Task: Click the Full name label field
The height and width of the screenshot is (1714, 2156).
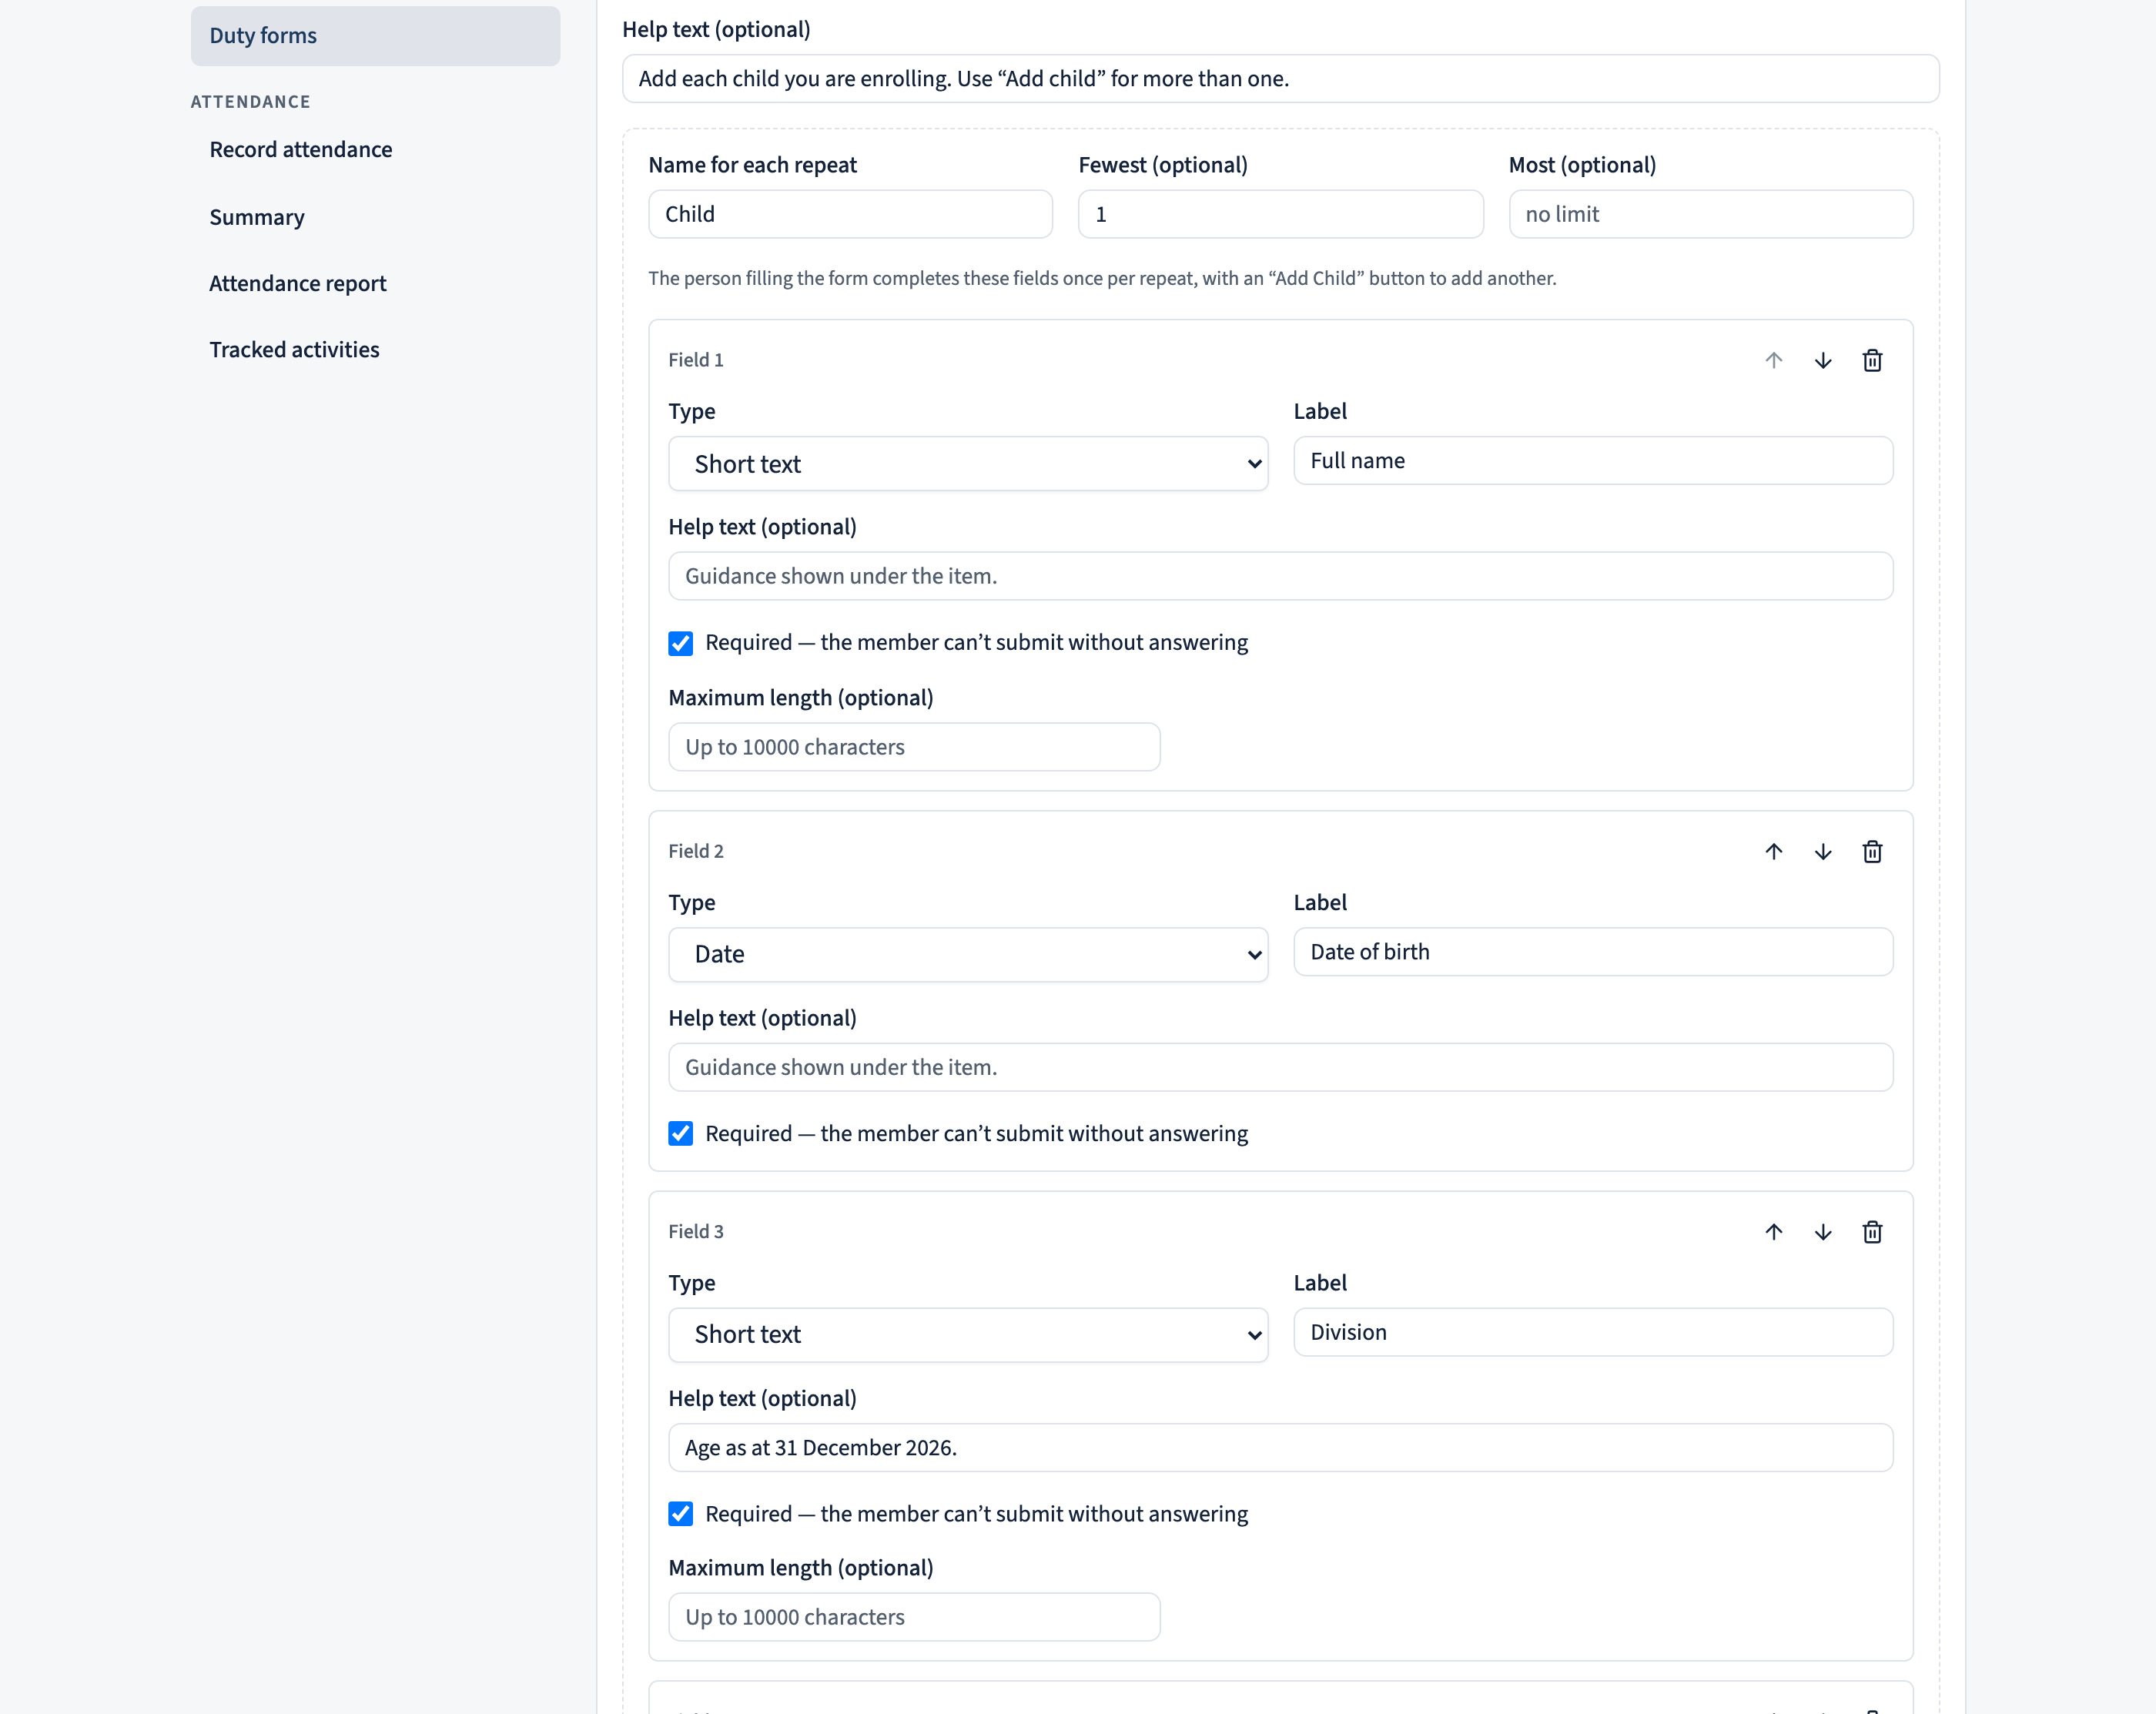Action: click(1593, 461)
